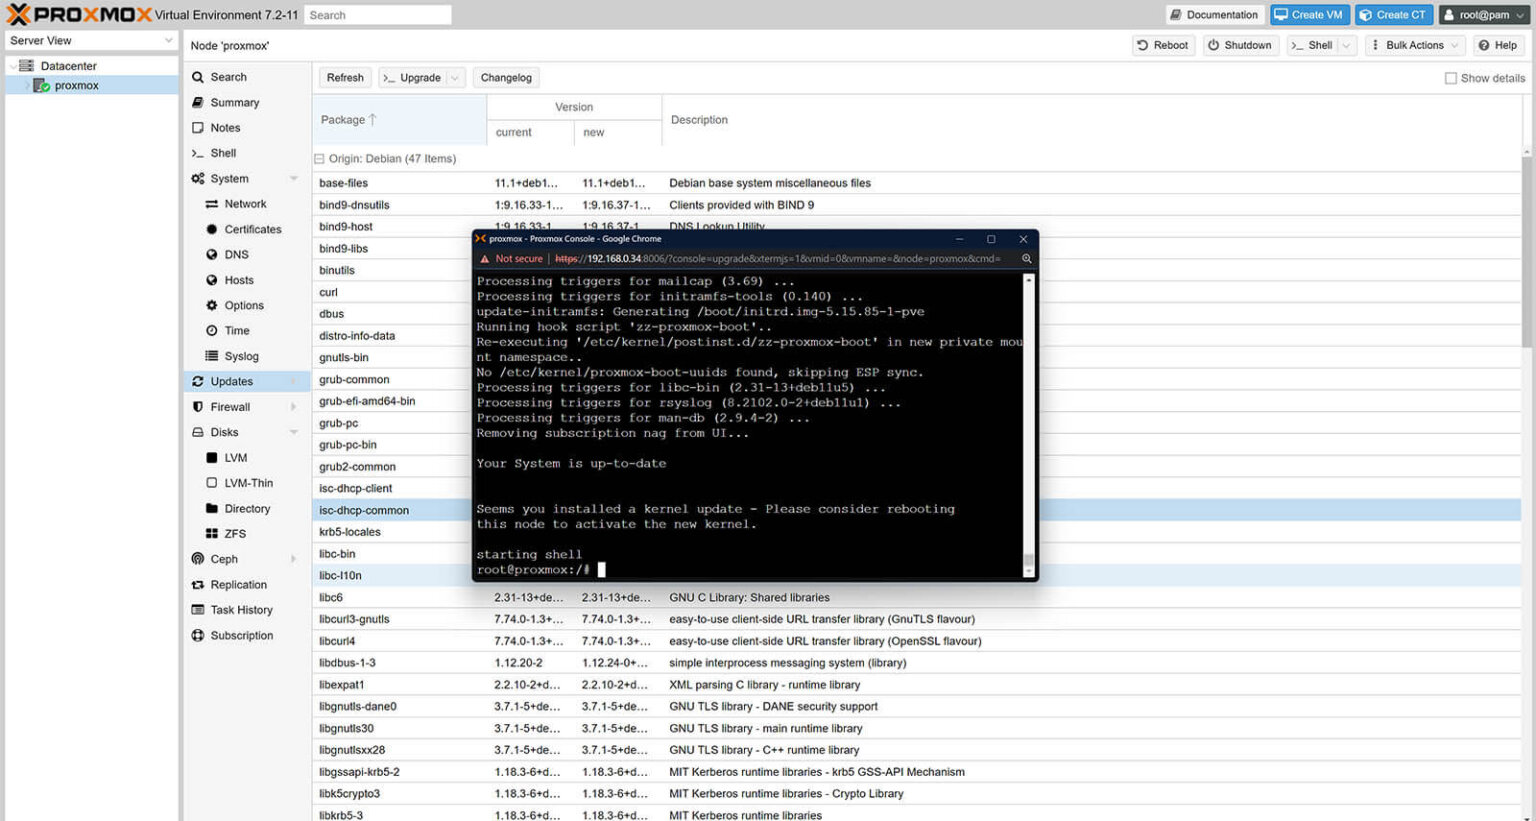Click the Create VM button

tap(1309, 14)
